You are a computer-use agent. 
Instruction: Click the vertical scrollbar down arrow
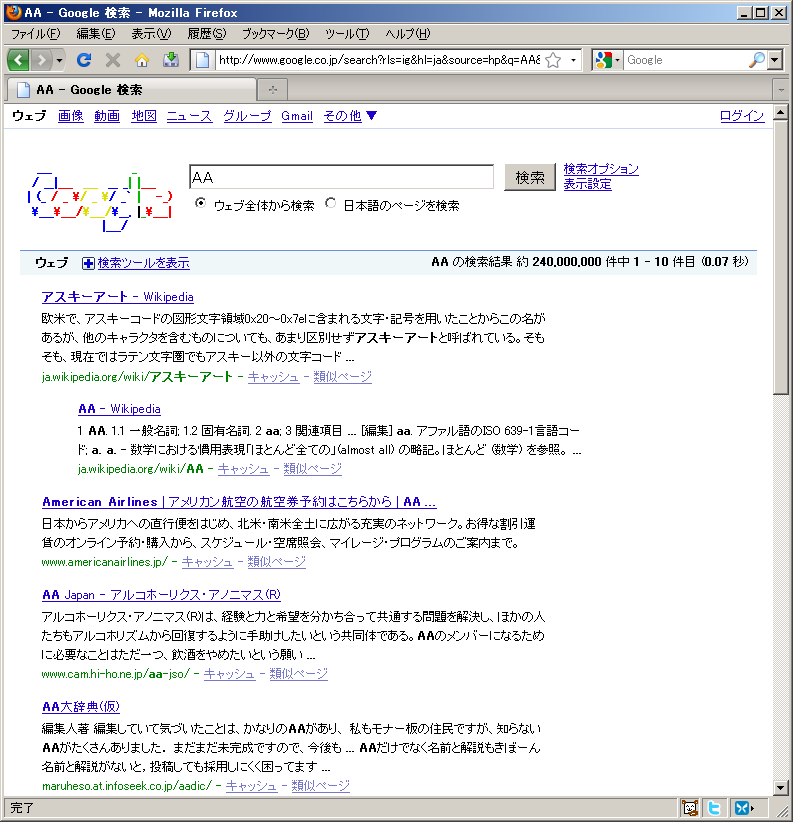pos(781,787)
